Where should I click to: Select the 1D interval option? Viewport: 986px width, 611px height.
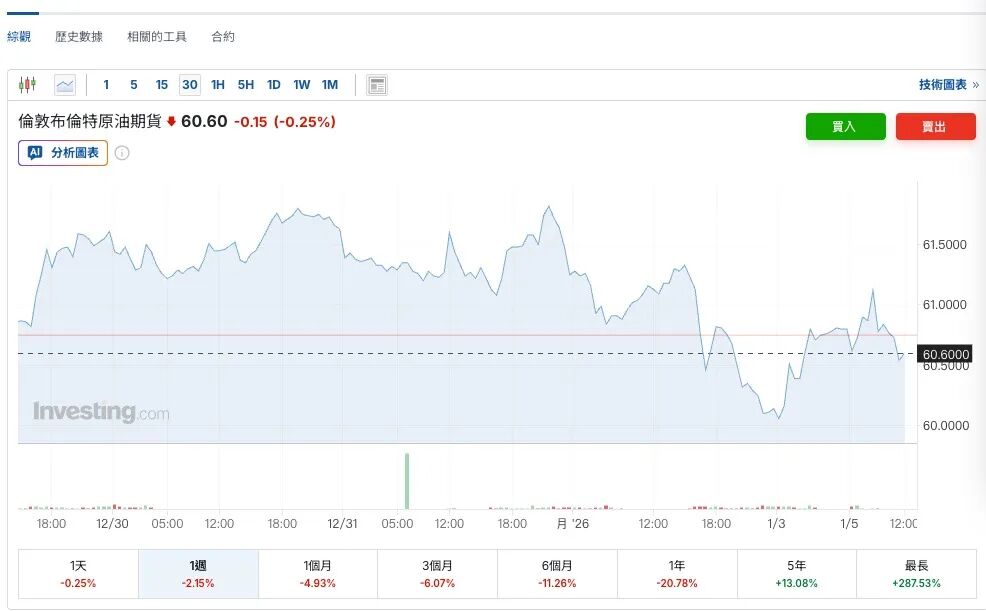pyautogui.click(x=273, y=85)
